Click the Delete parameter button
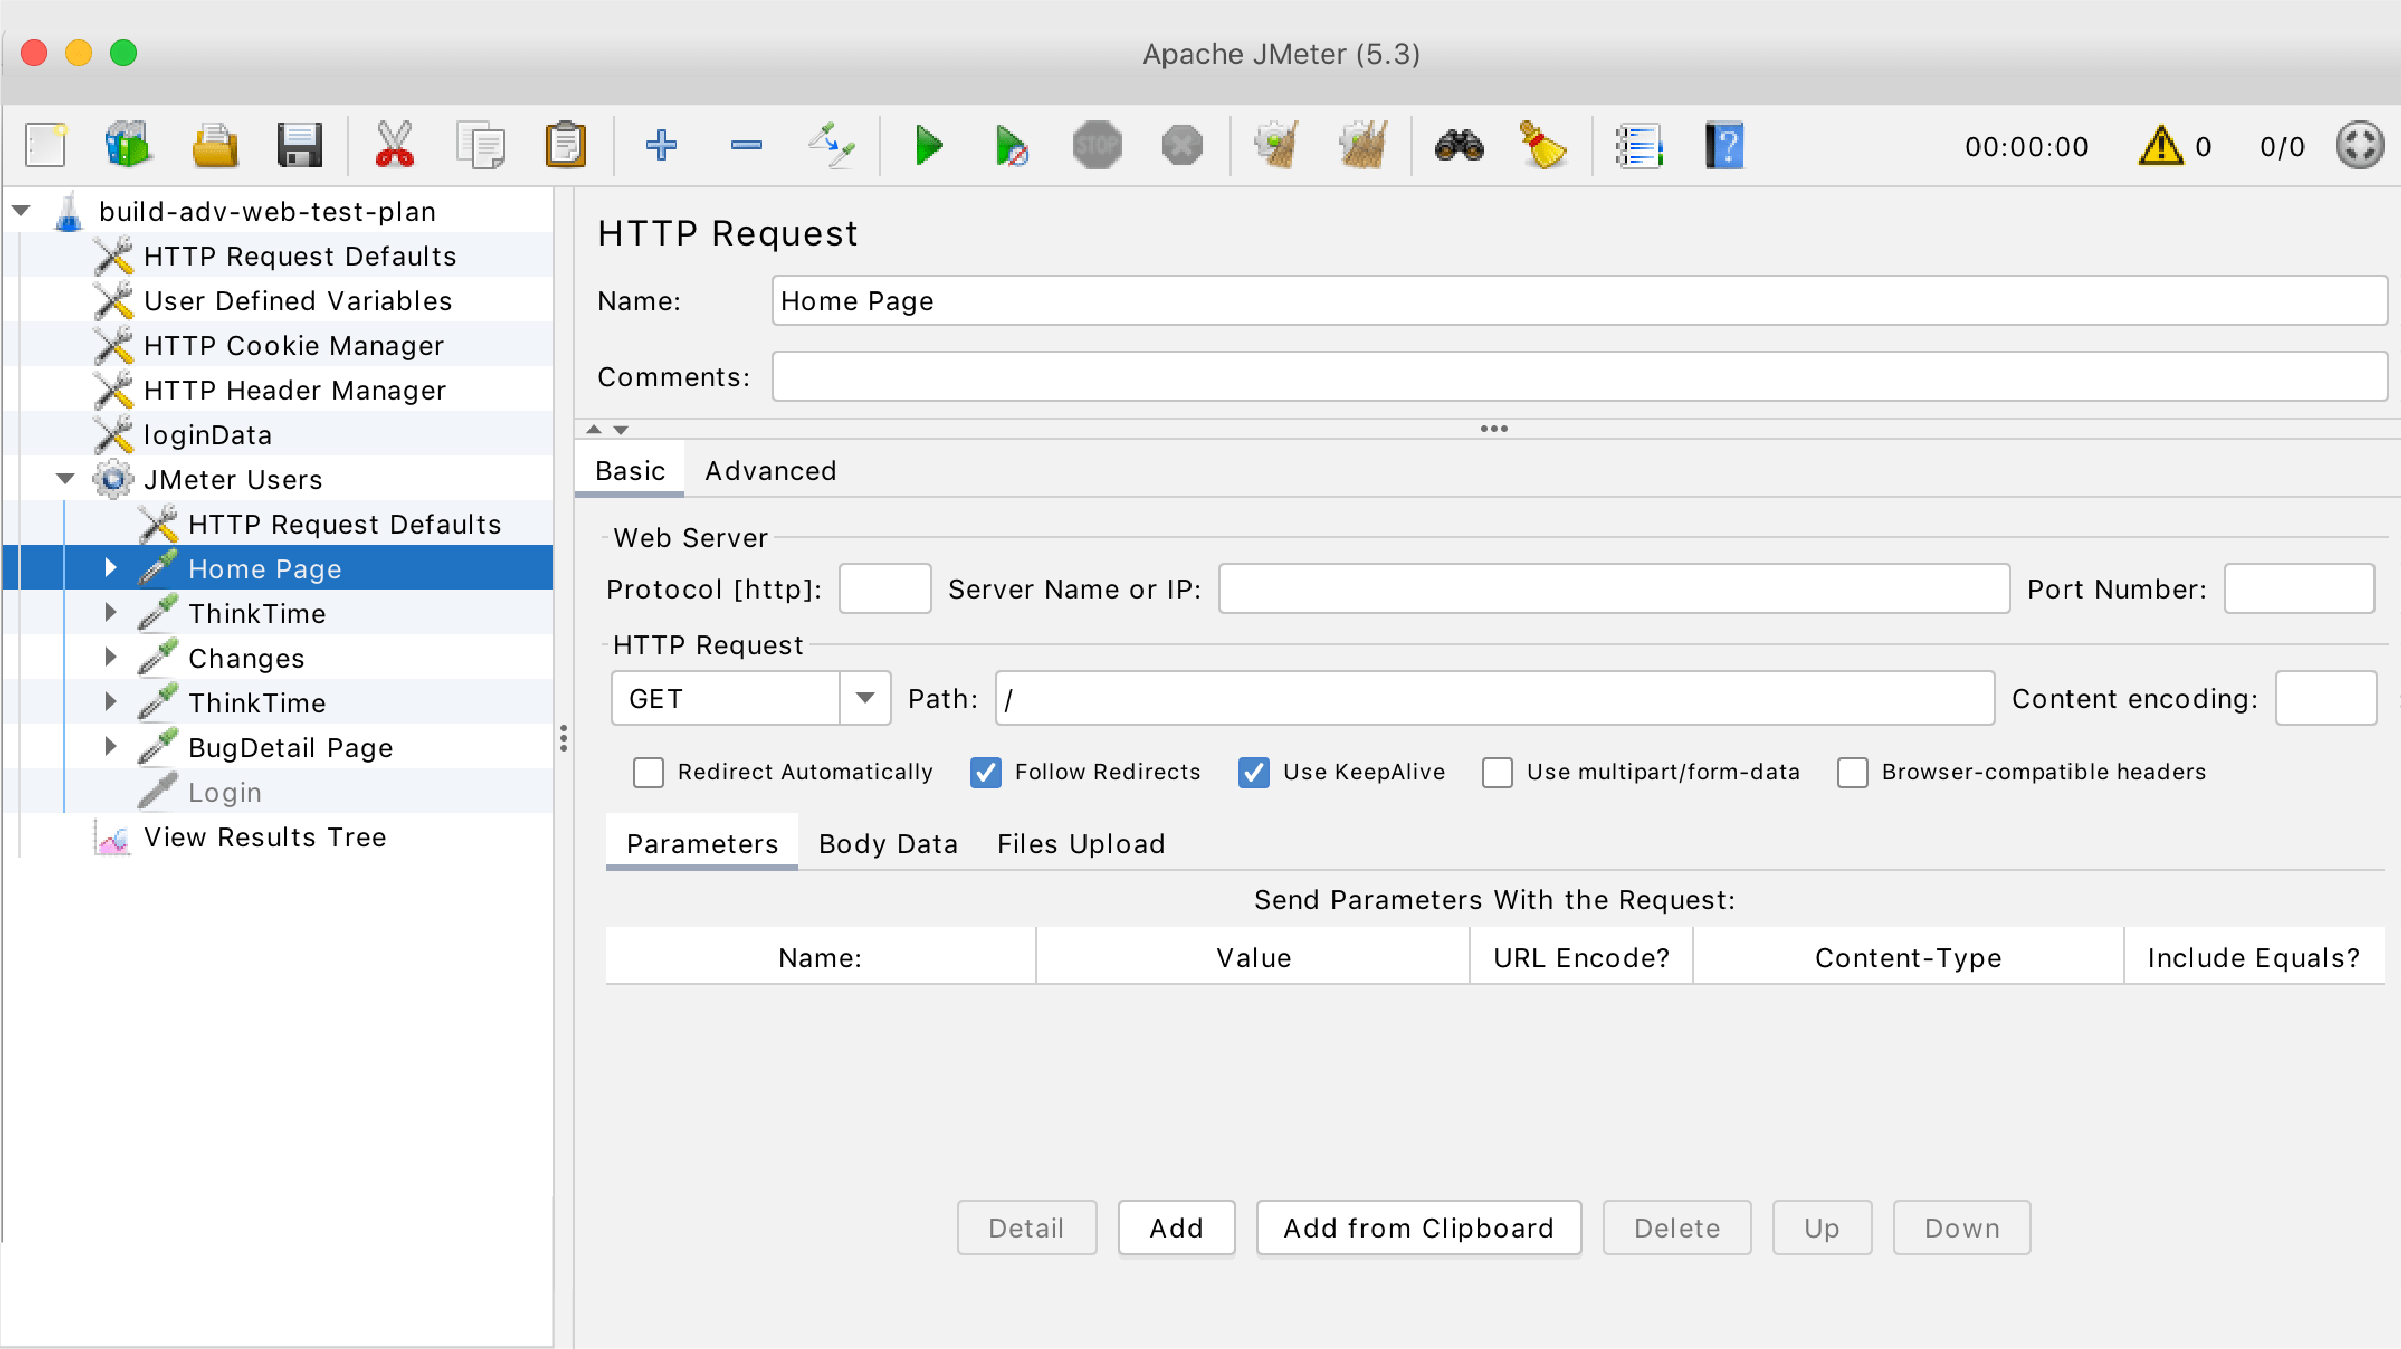2401x1349 pixels. (x=1677, y=1228)
